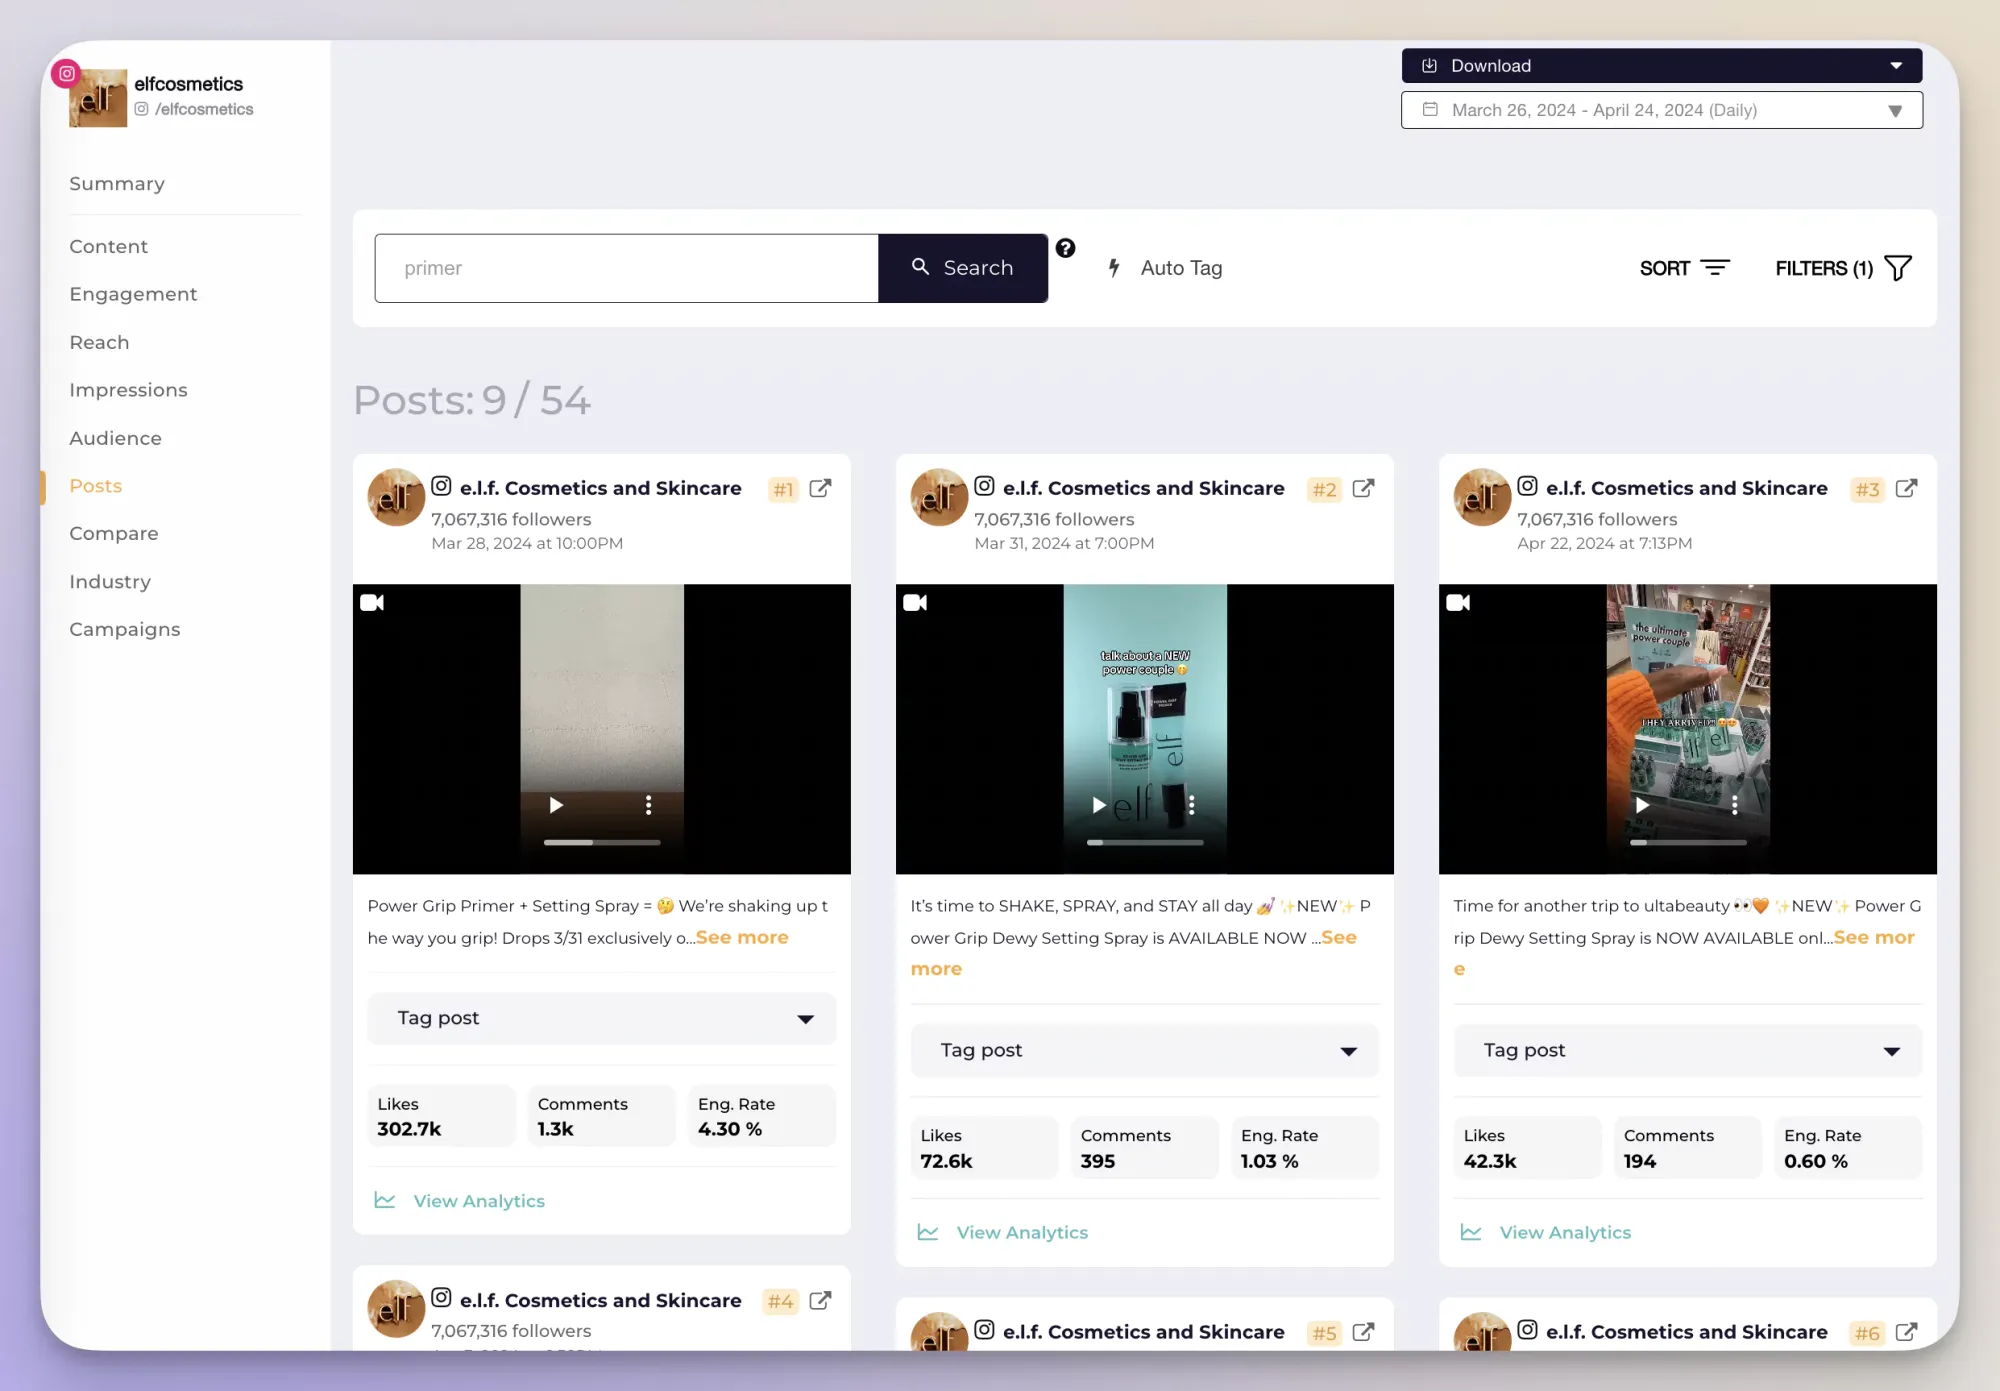Image resolution: width=2000 pixels, height=1391 pixels.
Task: Click the video camera icon on post #1
Action: tap(372, 603)
